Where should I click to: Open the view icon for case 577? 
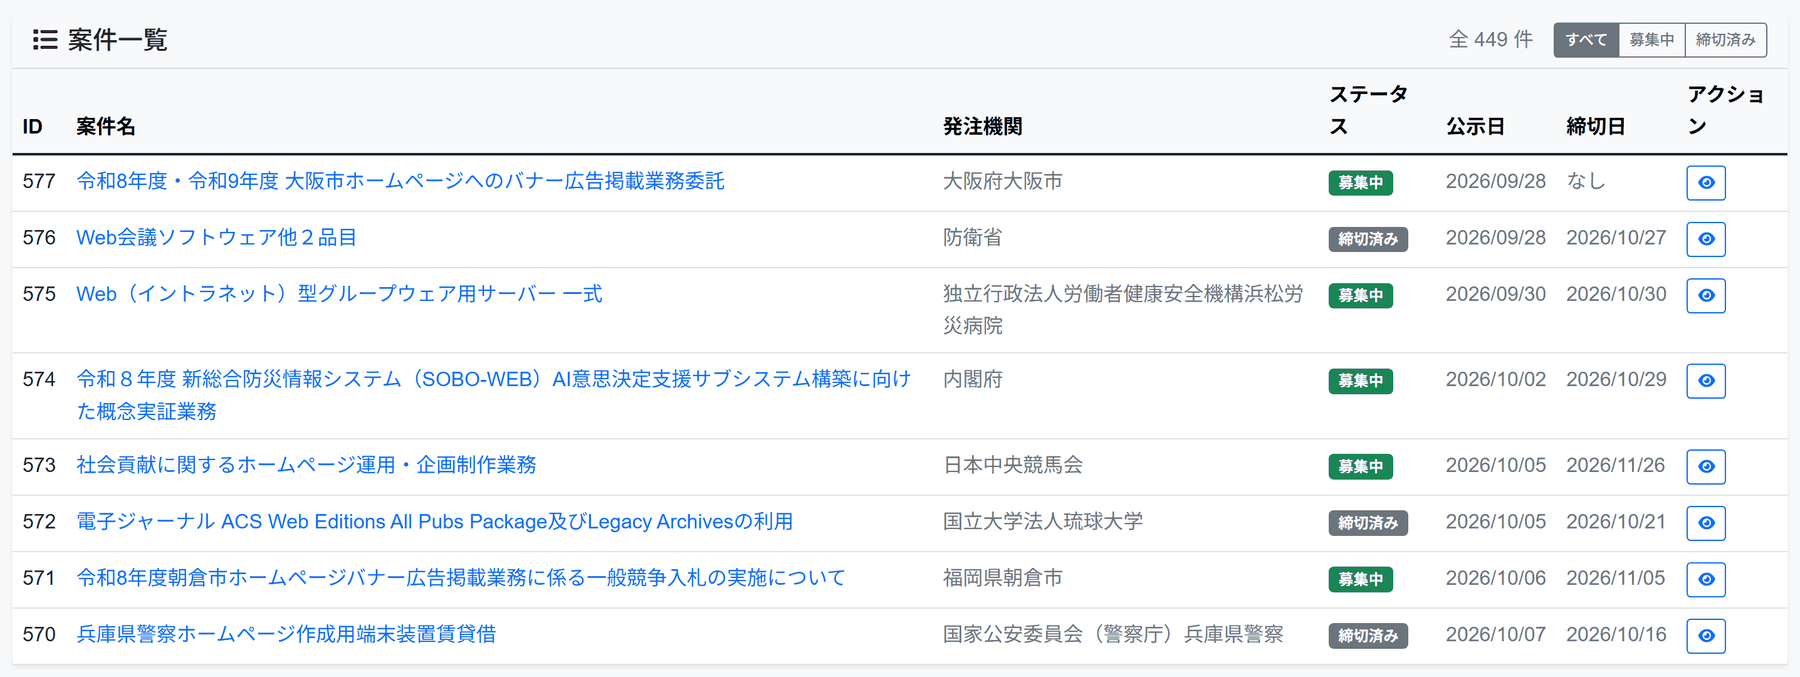1705,183
